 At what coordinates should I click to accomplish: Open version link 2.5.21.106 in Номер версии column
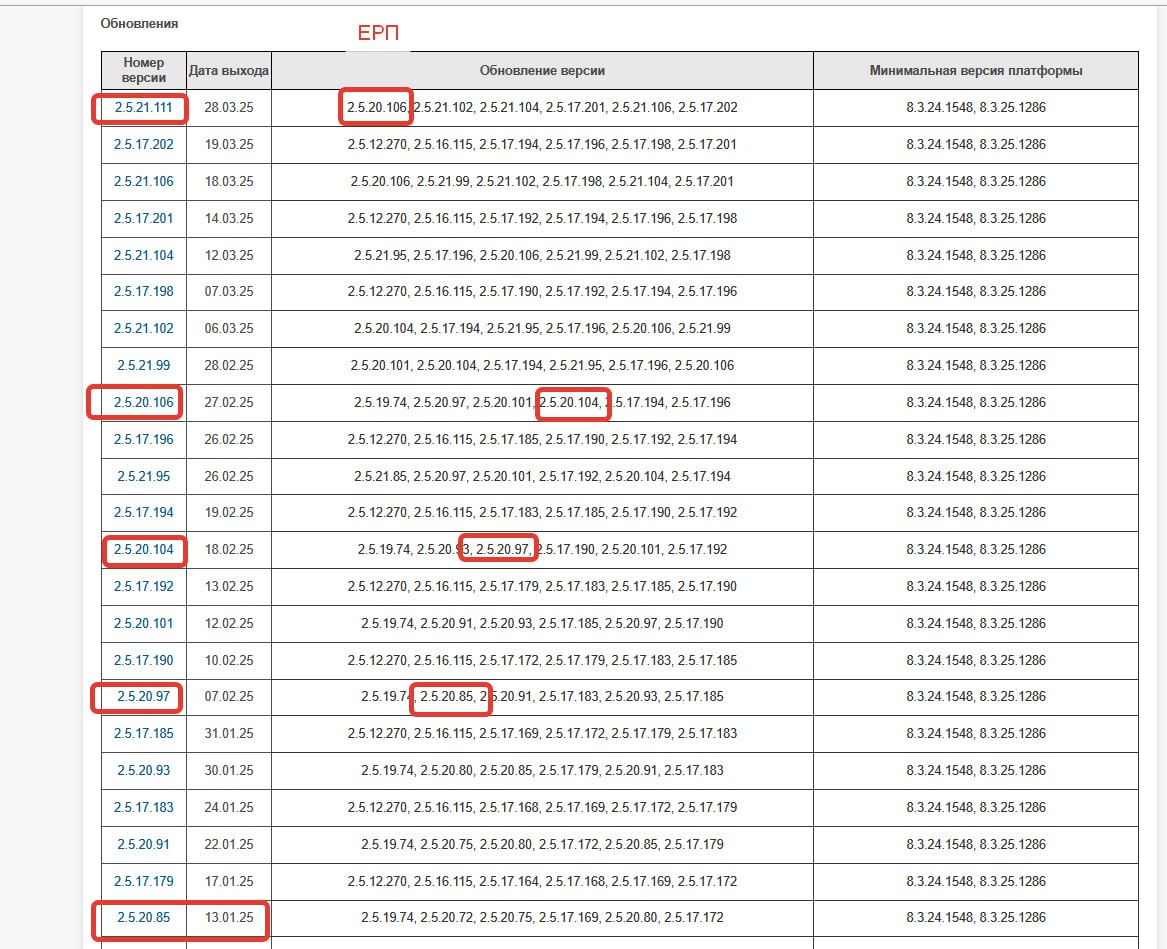point(143,182)
